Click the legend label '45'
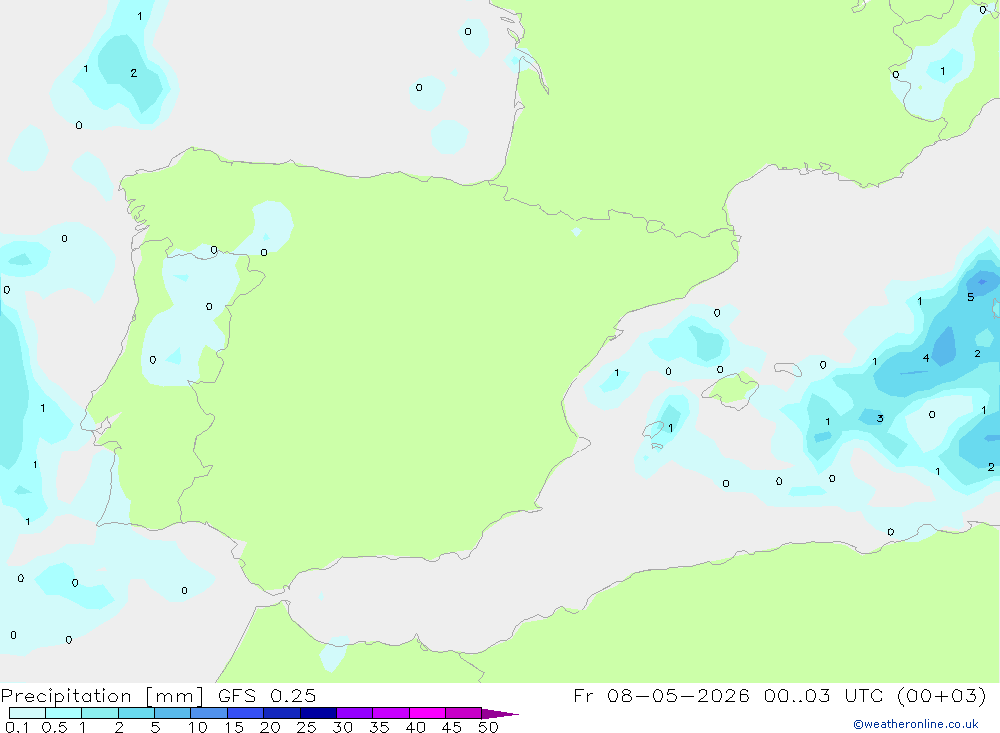Image resolution: width=1000 pixels, height=733 pixels. coord(452,727)
